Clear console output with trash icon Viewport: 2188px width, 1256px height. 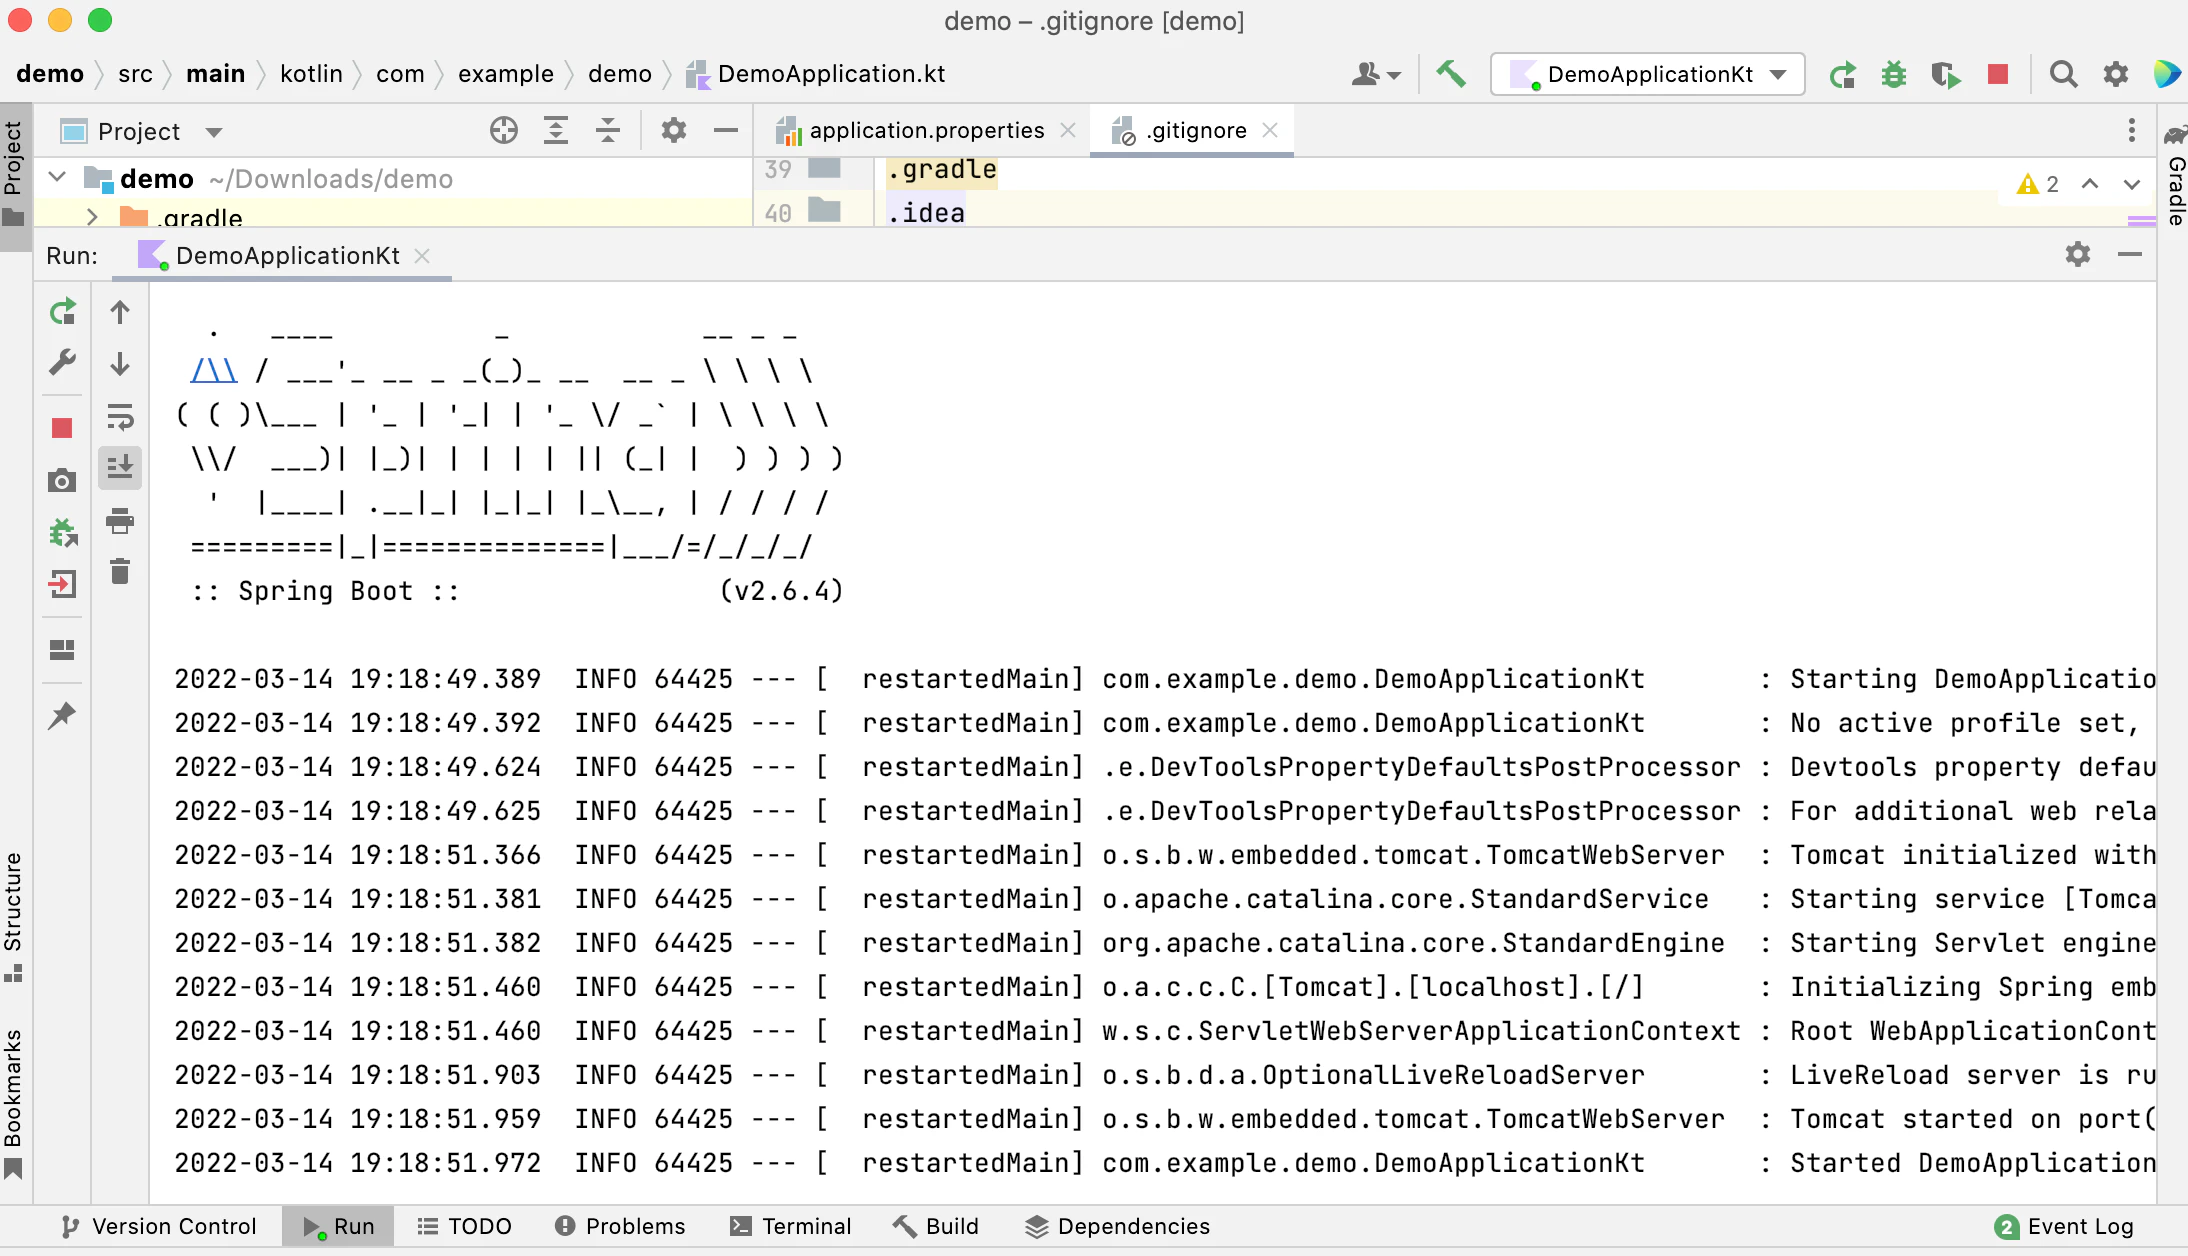point(120,572)
